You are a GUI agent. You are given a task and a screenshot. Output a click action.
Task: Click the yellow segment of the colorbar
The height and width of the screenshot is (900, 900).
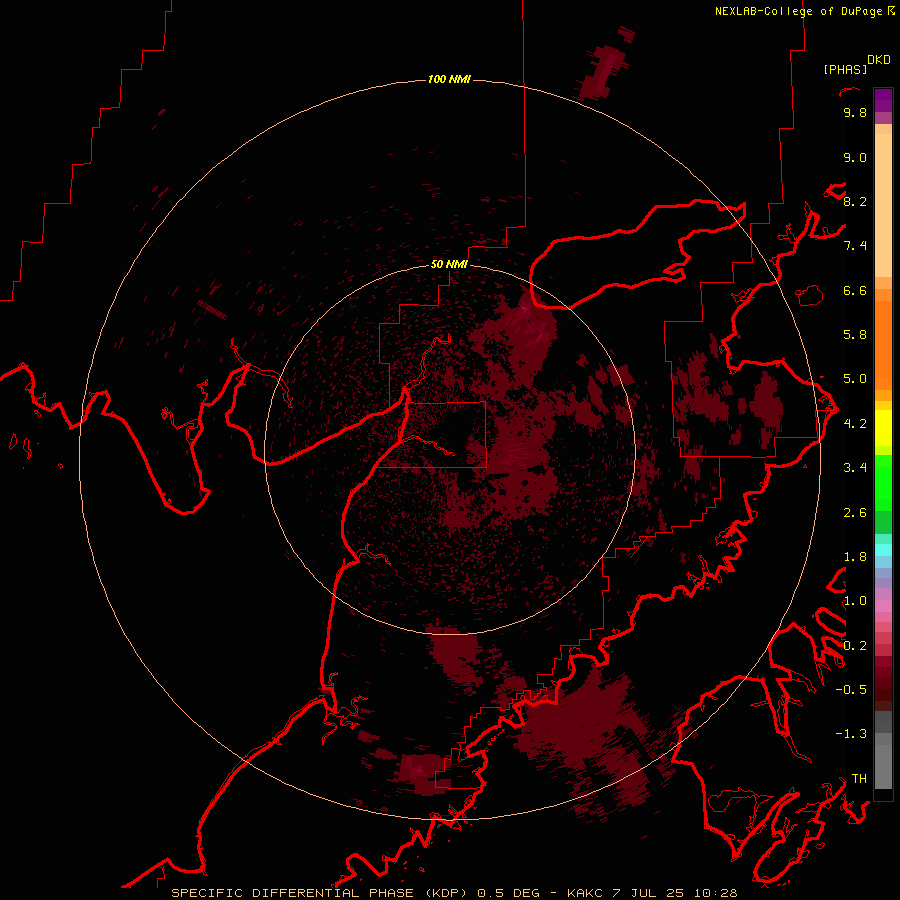point(883,428)
